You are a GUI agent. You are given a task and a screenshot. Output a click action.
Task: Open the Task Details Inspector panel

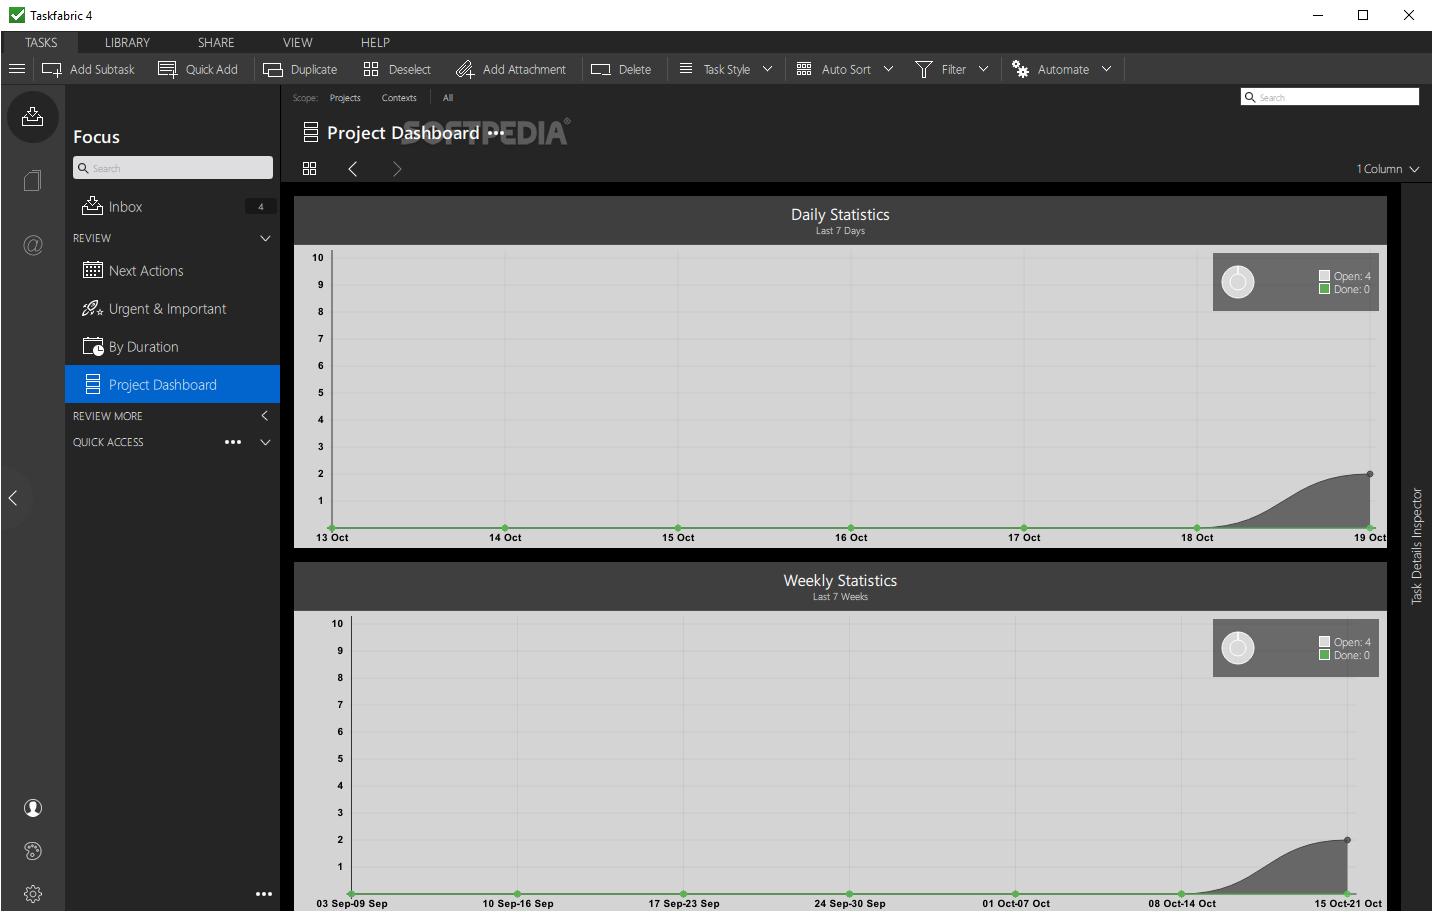pyautogui.click(x=1416, y=546)
